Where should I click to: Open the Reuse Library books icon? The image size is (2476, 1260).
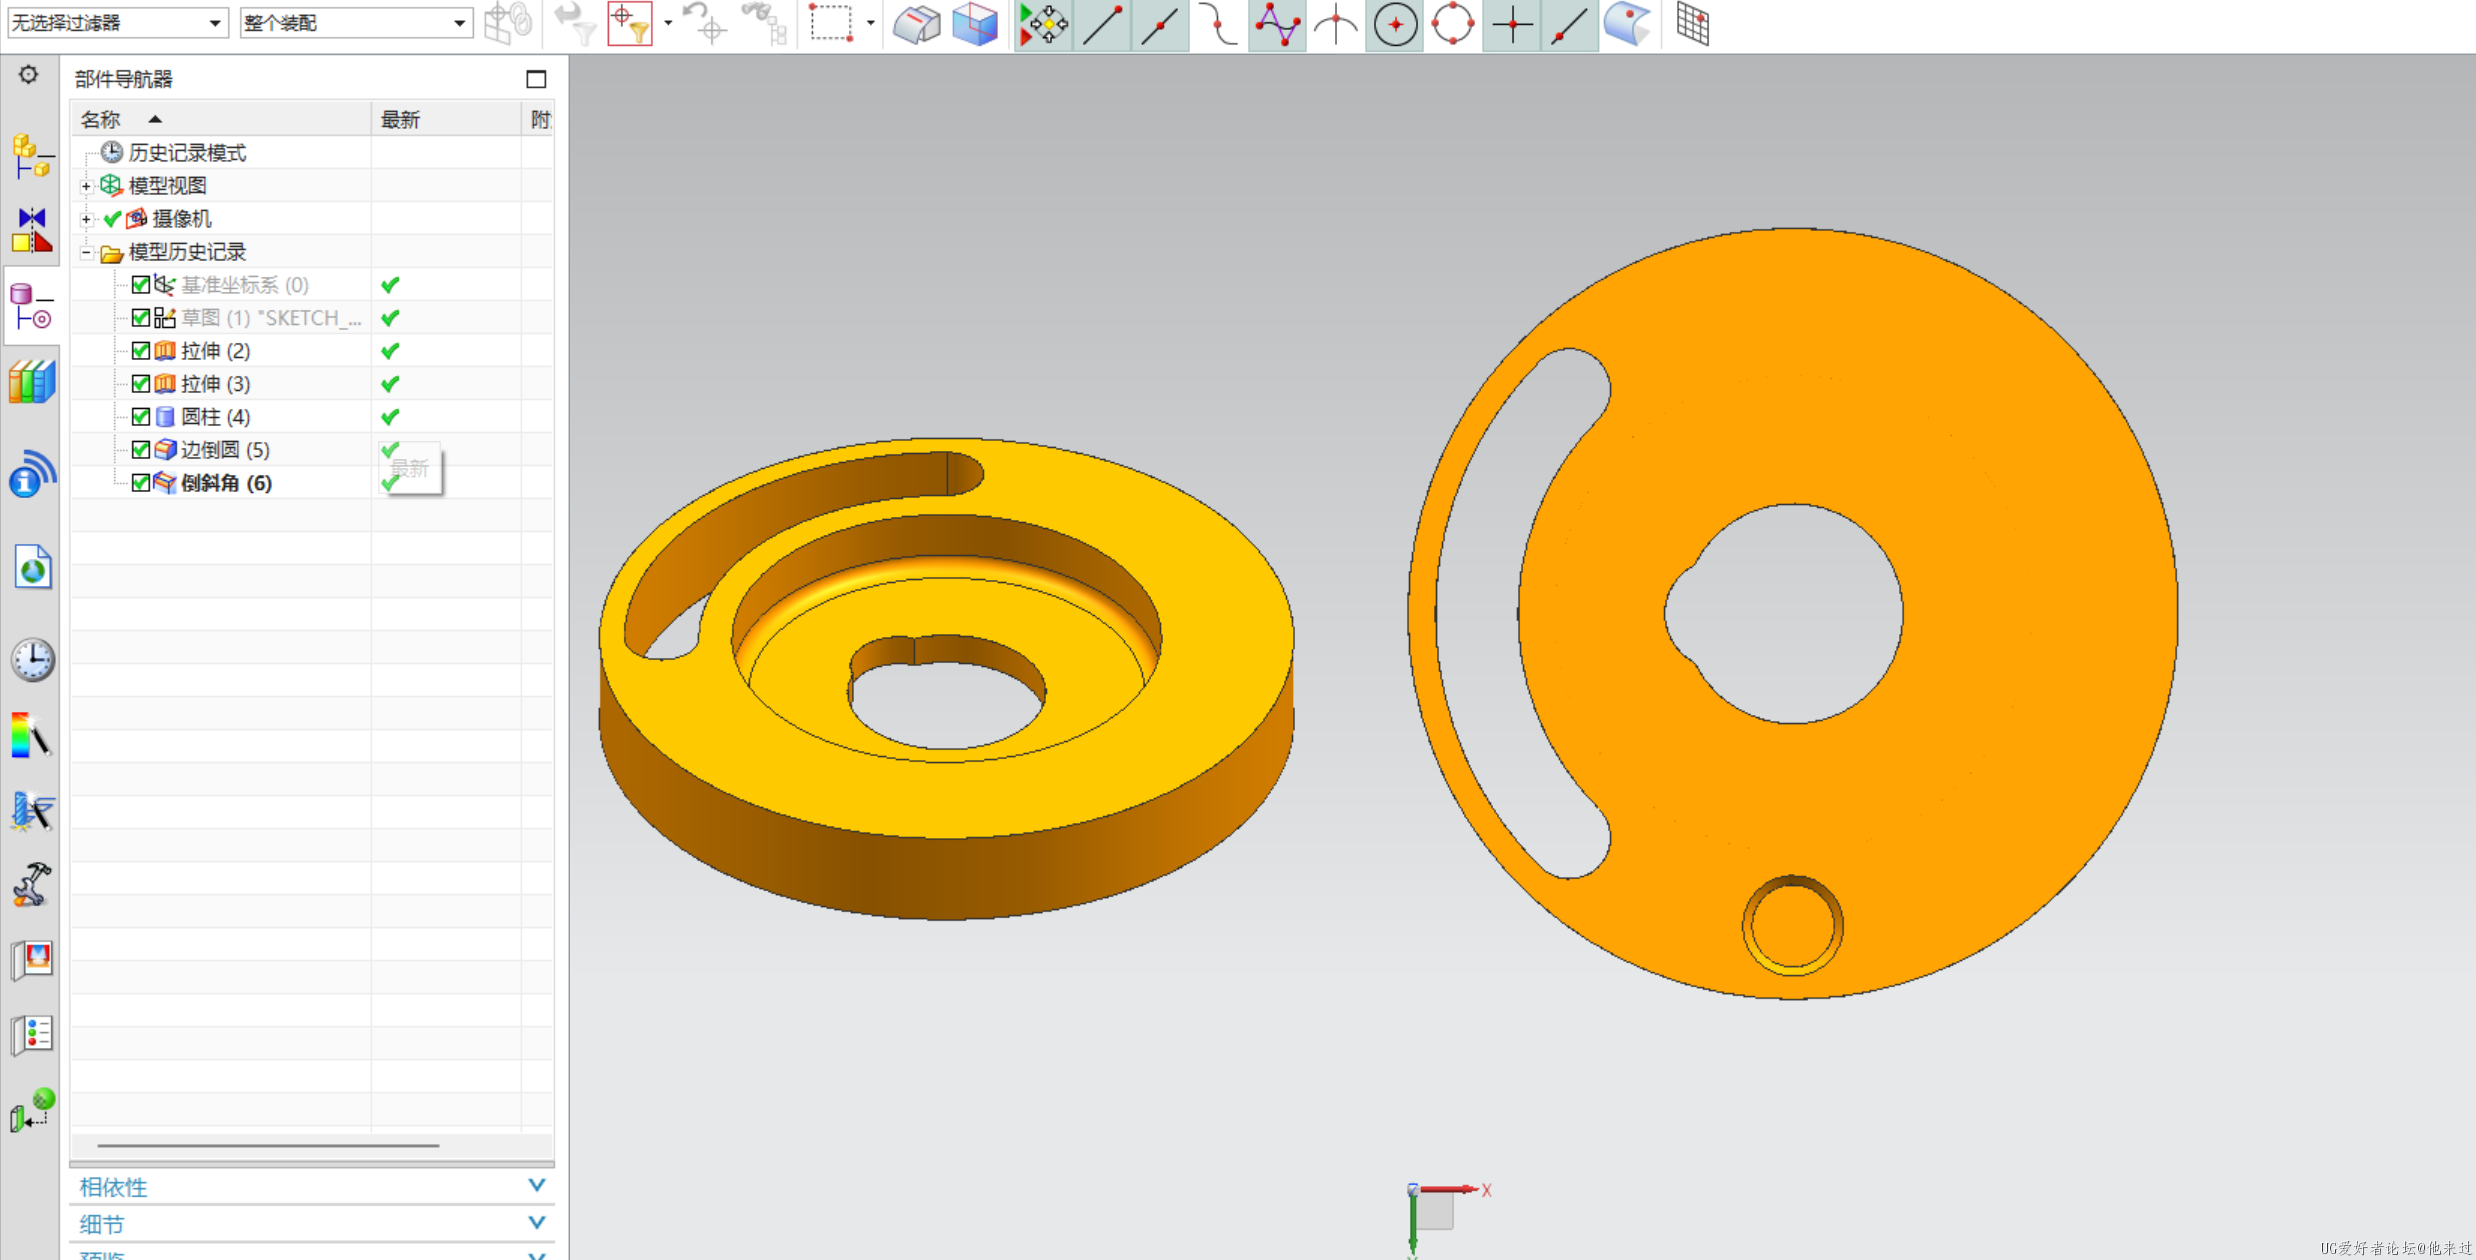click(x=32, y=382)
